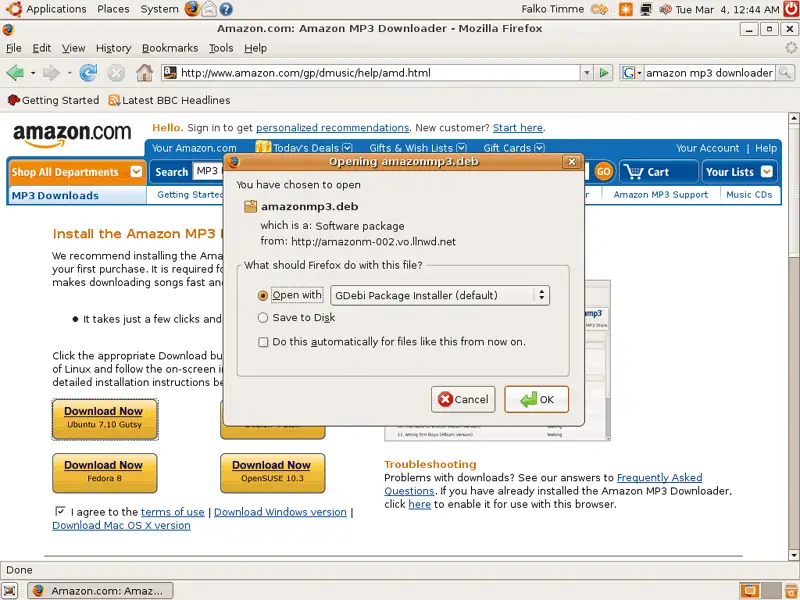
Task: Open the Back button history dropdown arrow
Action: [x=33, y=73]
